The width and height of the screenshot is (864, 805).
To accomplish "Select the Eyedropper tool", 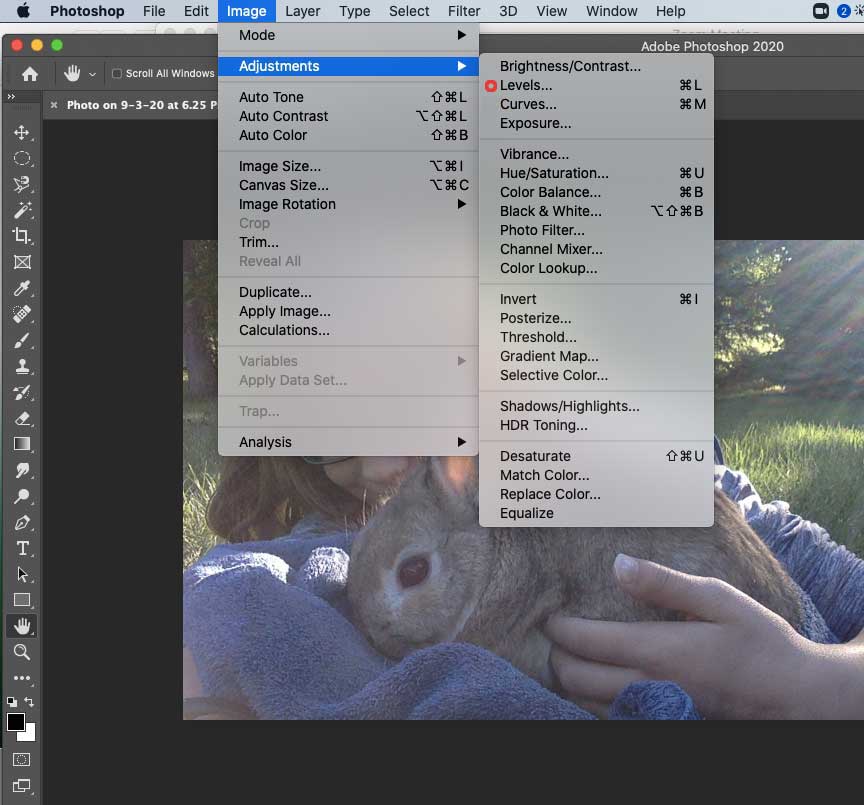I will coord(22,288).
